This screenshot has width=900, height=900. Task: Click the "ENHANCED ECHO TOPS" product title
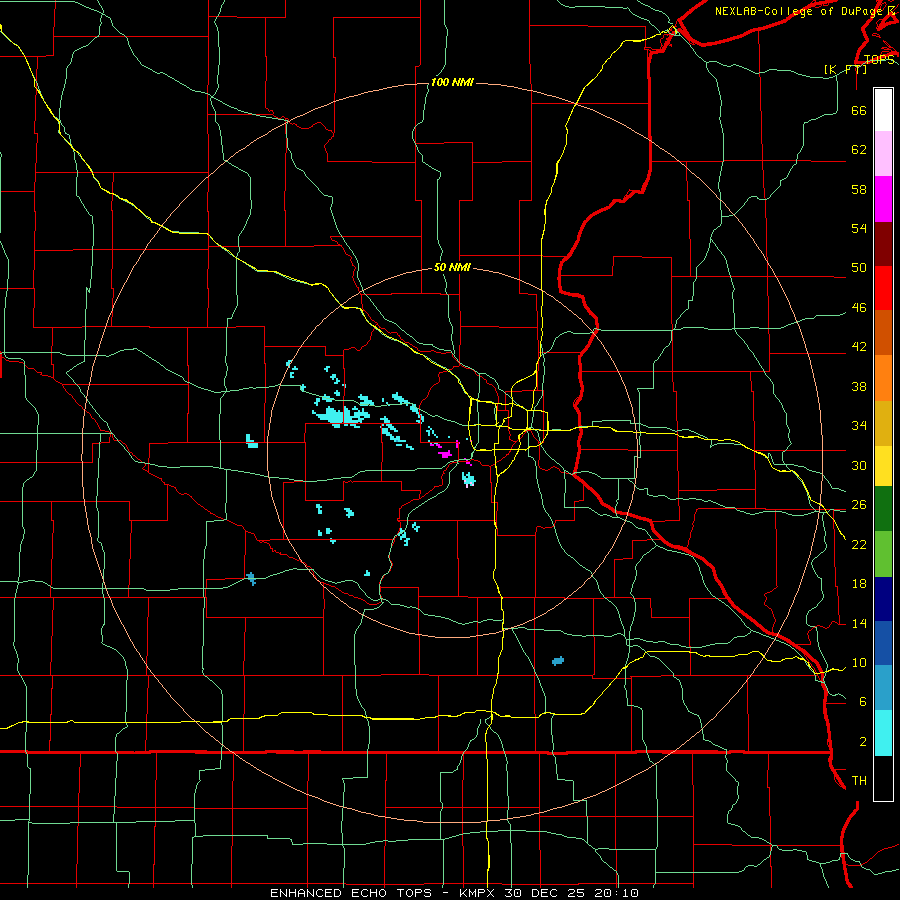pyautogui.click(x=351, y=893)
